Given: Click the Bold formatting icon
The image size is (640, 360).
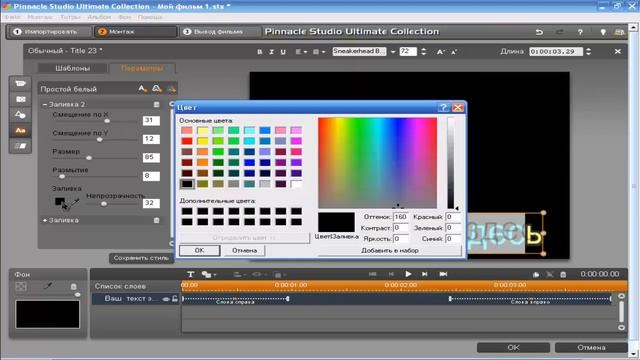Looking at the screenshot, I should (260, 52).
